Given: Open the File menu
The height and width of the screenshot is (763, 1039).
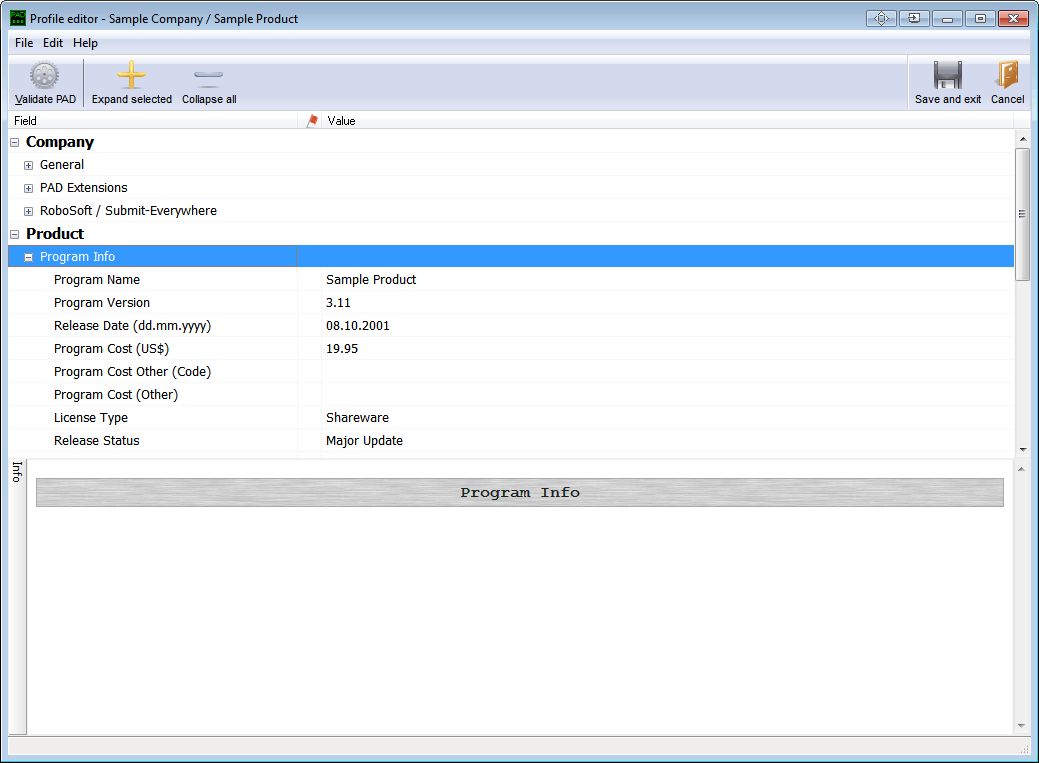Looking at the screenshot, I should tap(23, 43).
